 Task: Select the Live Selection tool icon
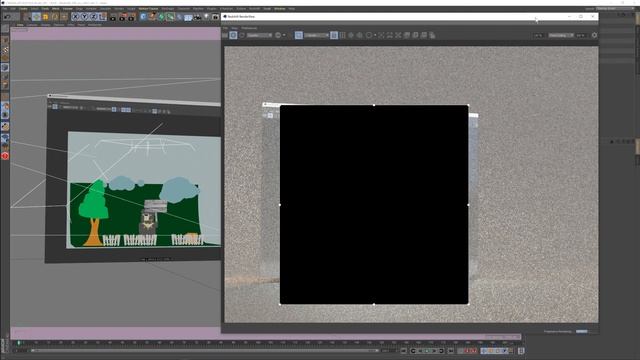click(x=27, y=17)
